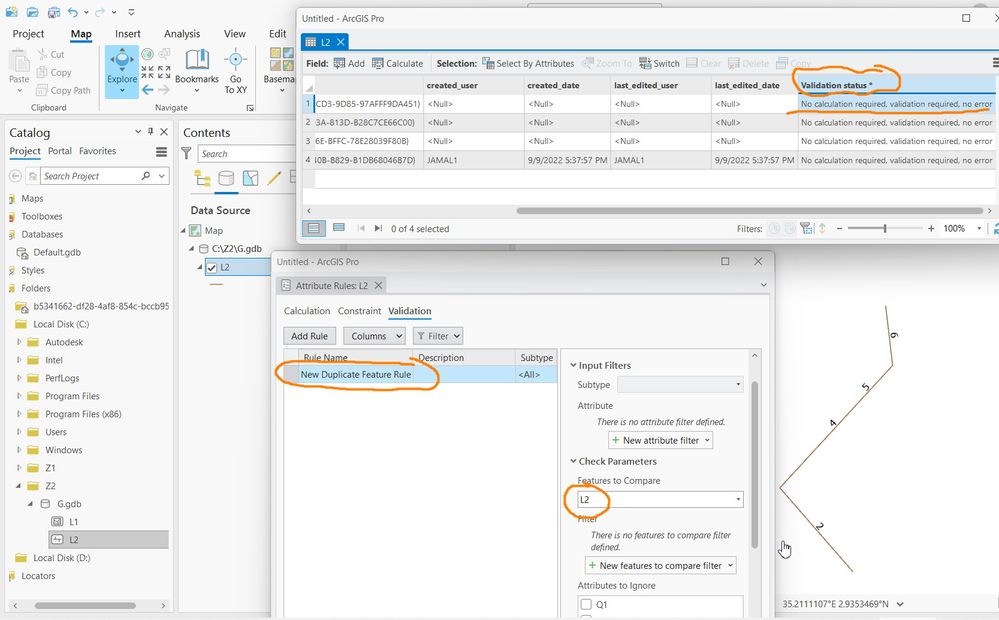Screen dimensions: 999x620
Task: Click Switch selection in table toolbar
Action: coord(659,63)
